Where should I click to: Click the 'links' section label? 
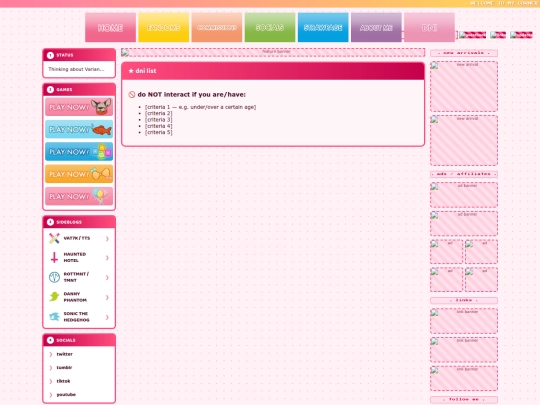pos(464,300)
